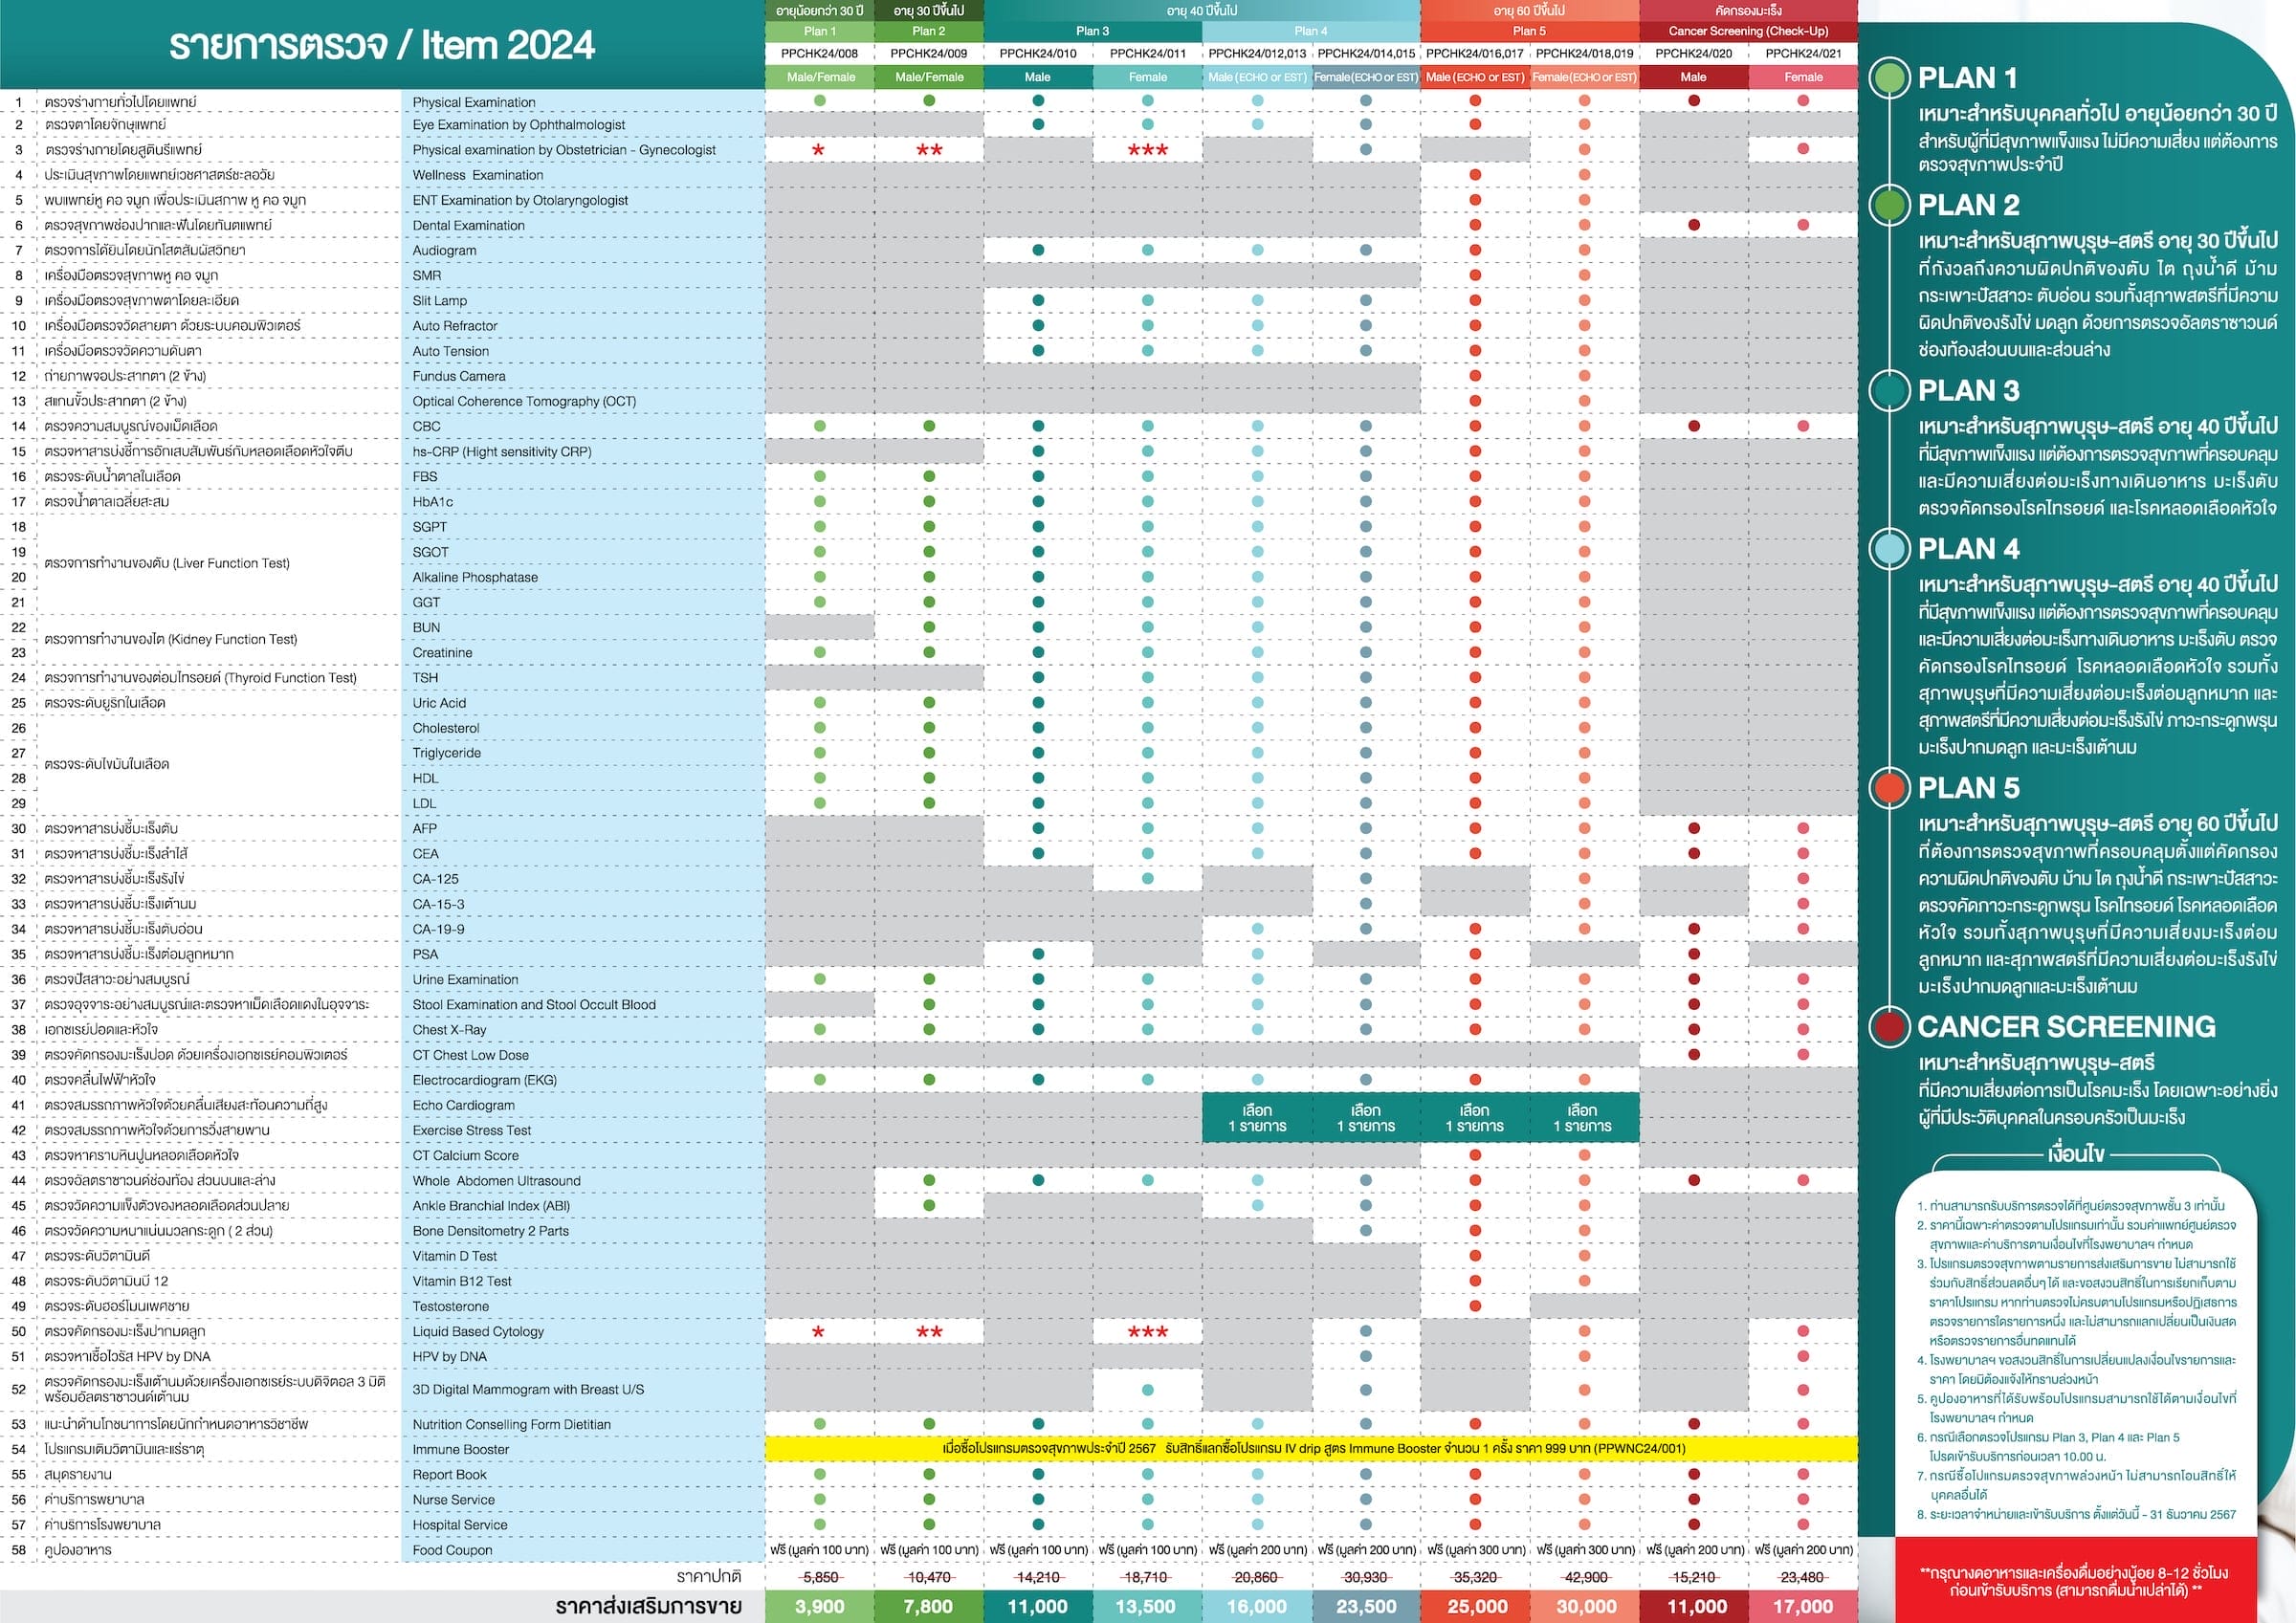Click the CA-125 dot in Plan 3 Female column
This screenshot has width=2296, height=1623.
(1147, 879)
